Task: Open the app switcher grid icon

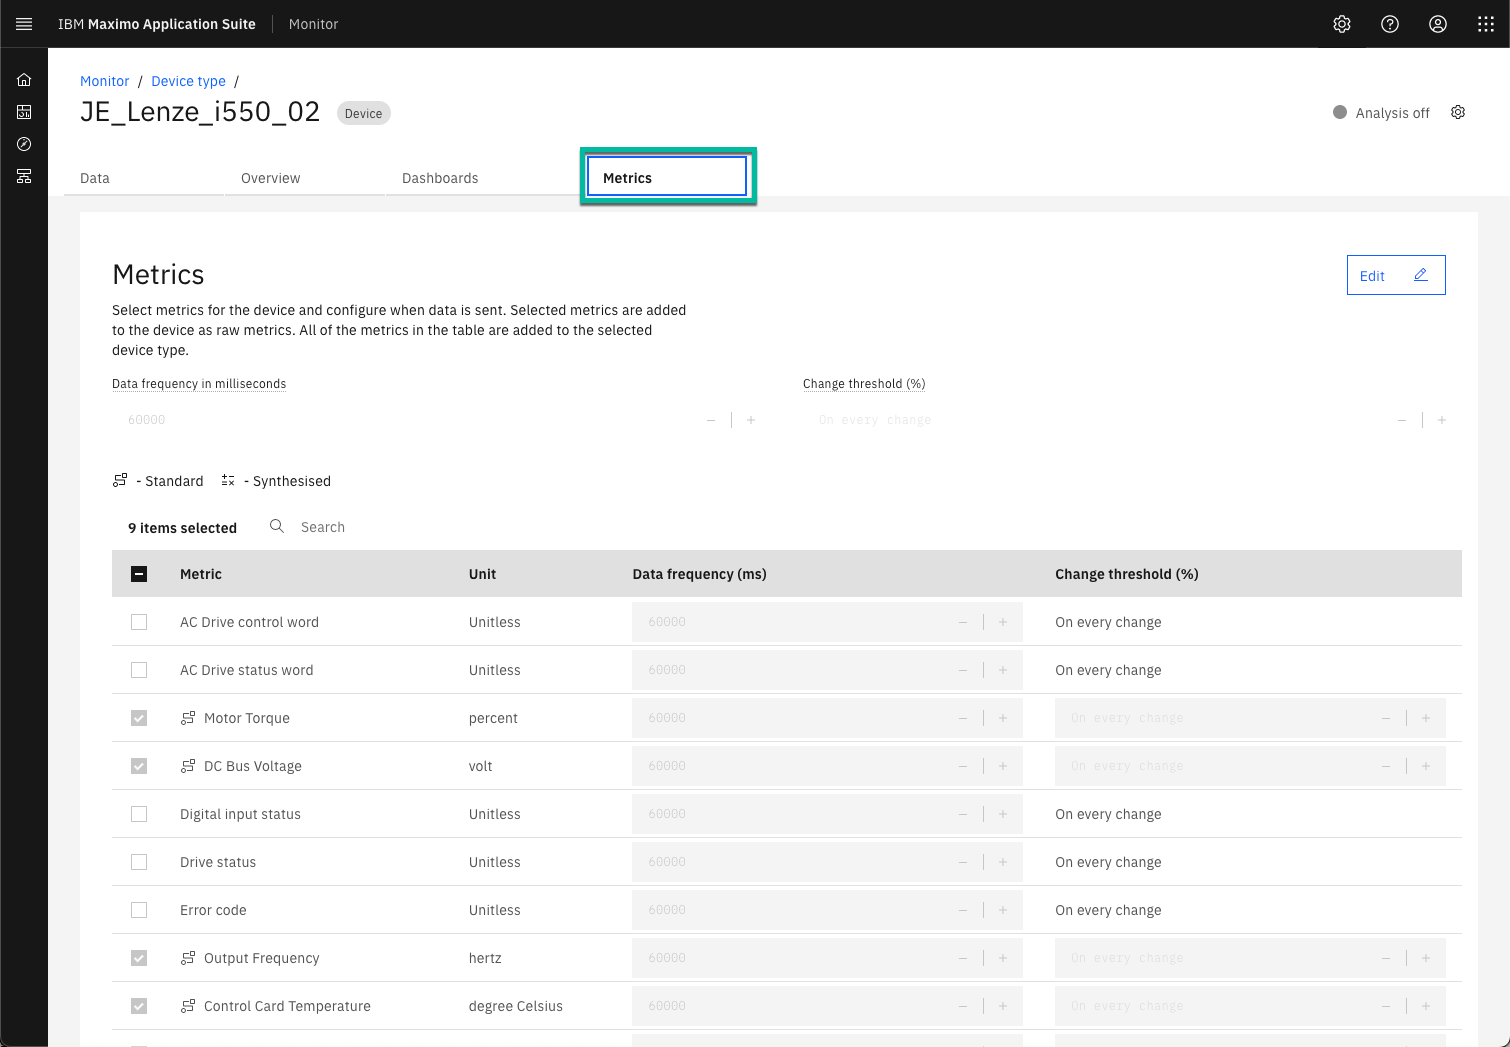Action: click(x=1486, y=24)
